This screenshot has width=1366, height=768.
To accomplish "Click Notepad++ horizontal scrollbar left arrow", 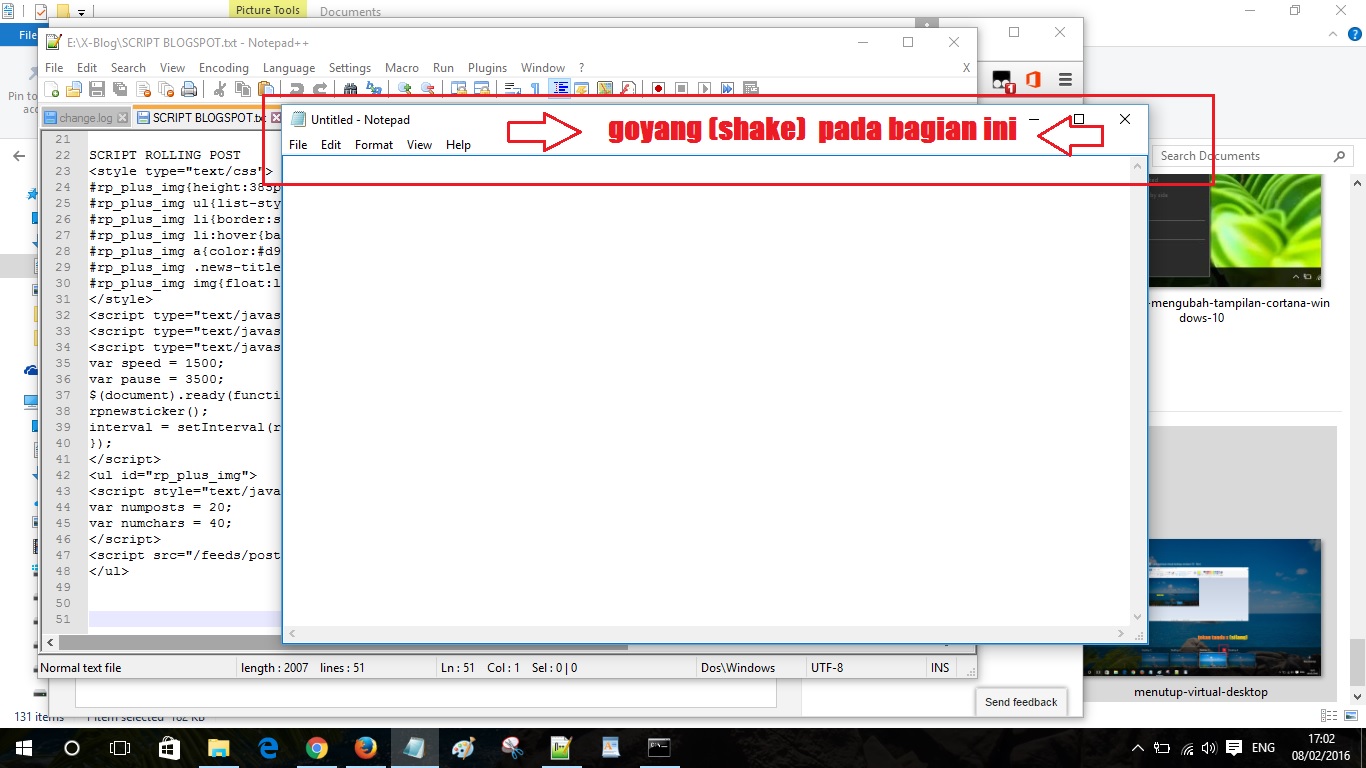I will pyautogui.click(x=49, y=644).
